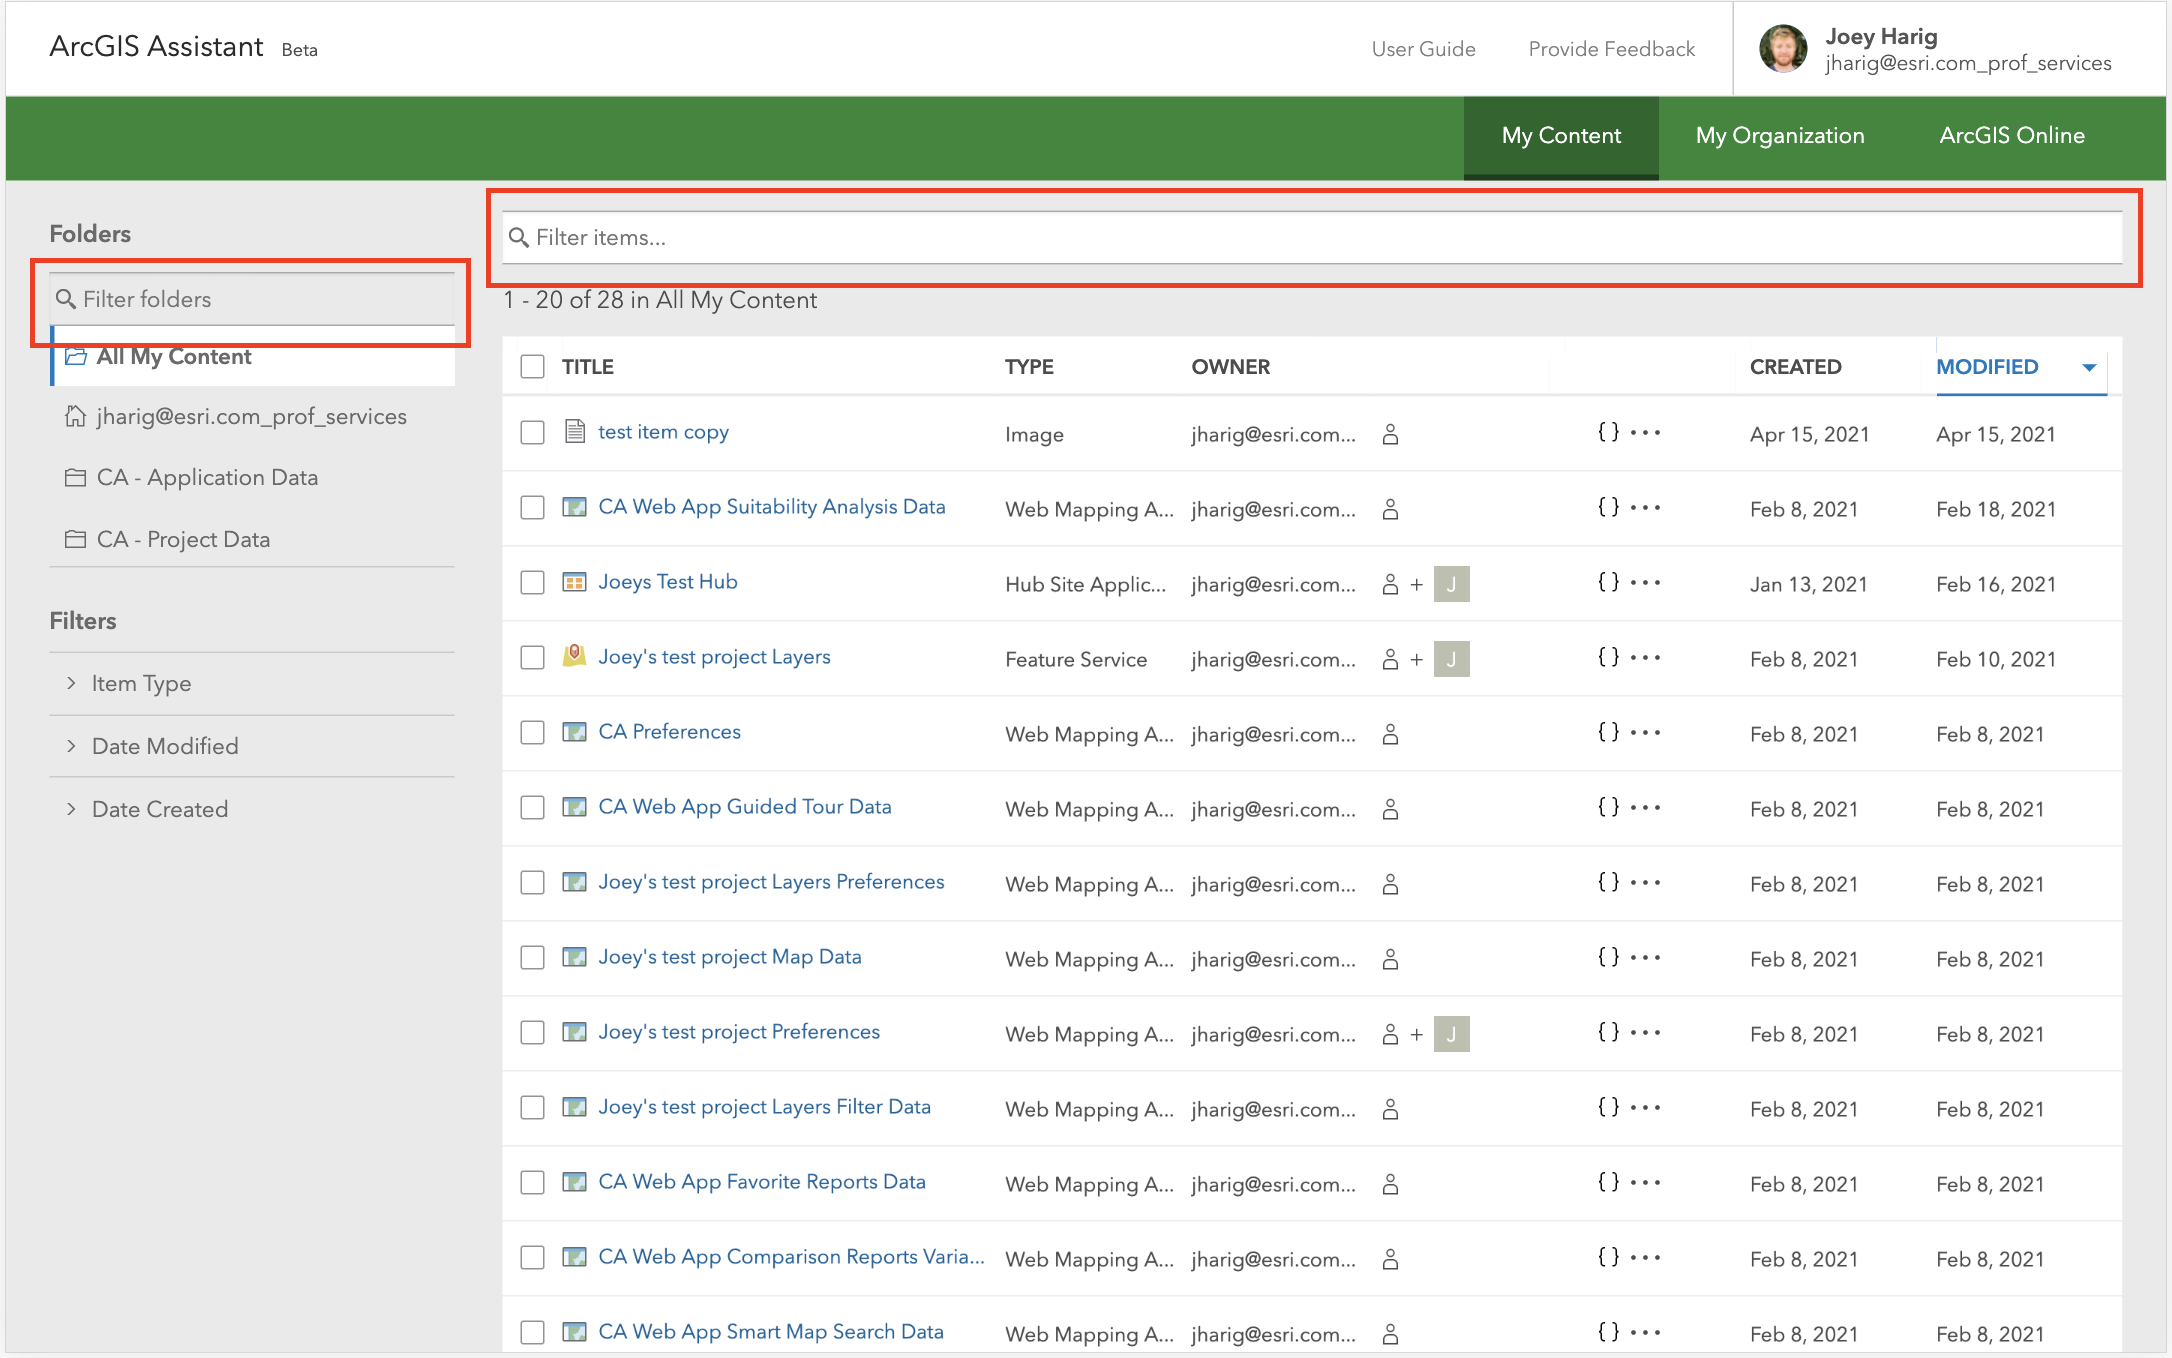This screenshot has width=2172, height=1358.
Task: Open the jharig@esri.com_prof_services home folder
Action: coord(252,417)
